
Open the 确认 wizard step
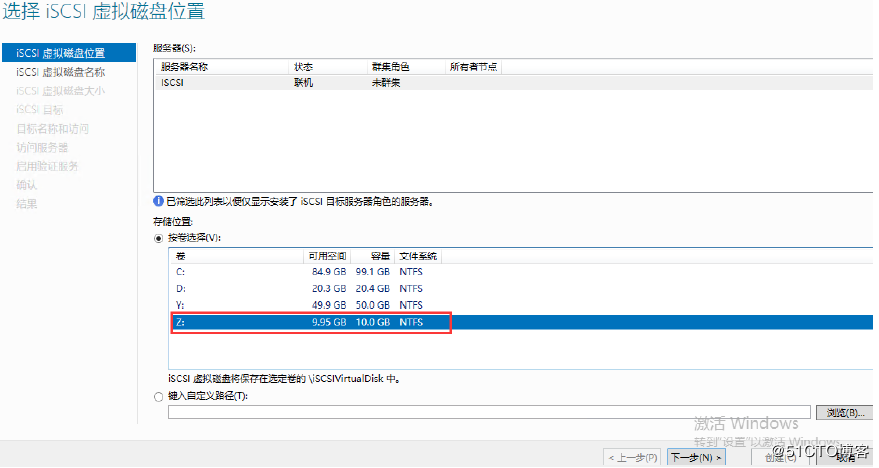point(26,184)
